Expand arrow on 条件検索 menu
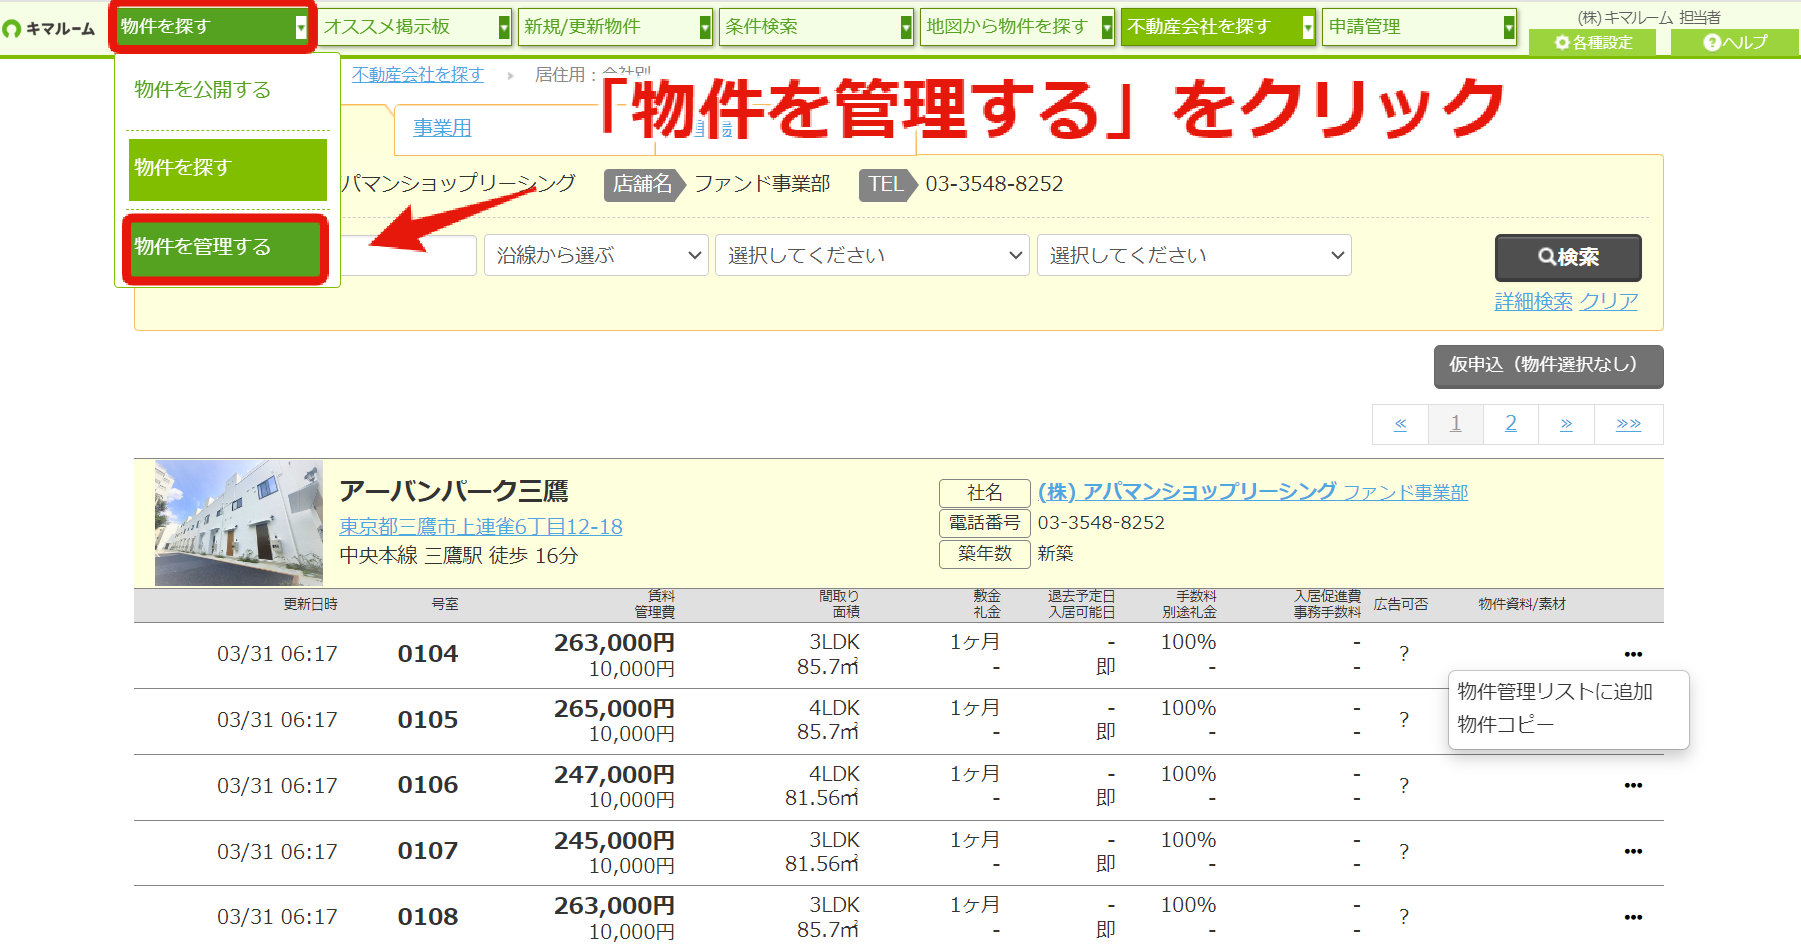Viewport: 1801px width, 945px height. tap(906, 28)
